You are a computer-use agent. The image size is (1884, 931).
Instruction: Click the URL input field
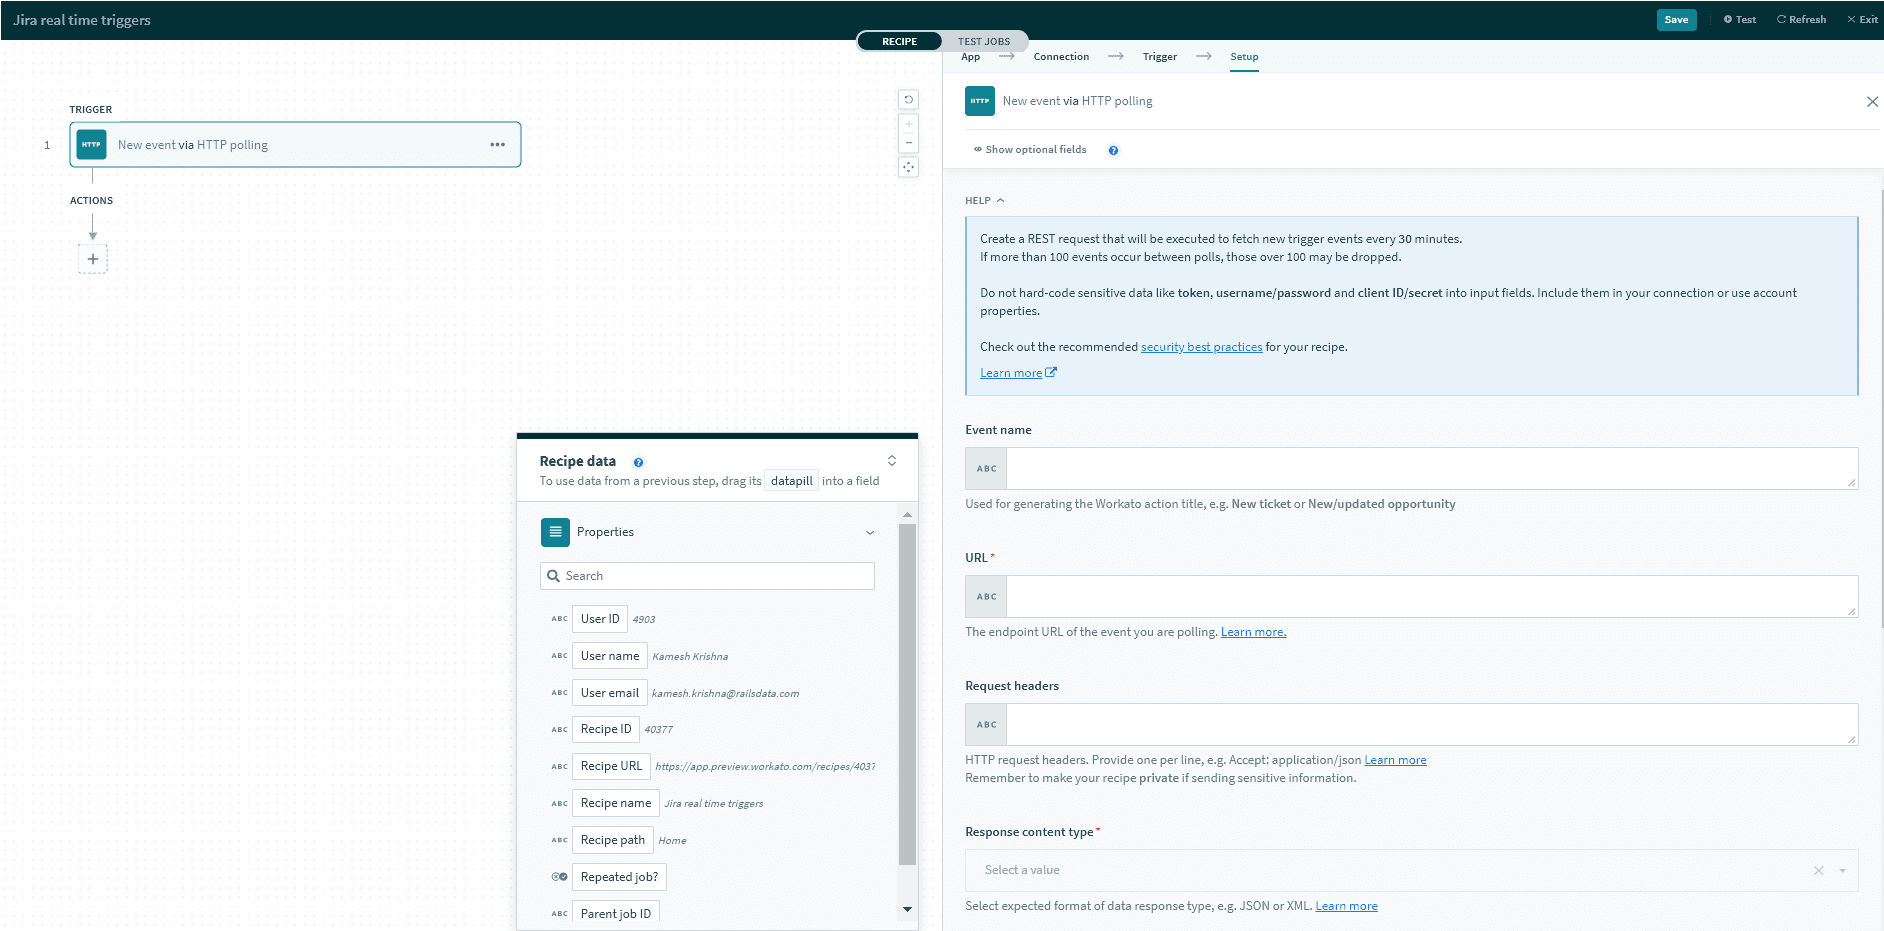pos(1430,596)
